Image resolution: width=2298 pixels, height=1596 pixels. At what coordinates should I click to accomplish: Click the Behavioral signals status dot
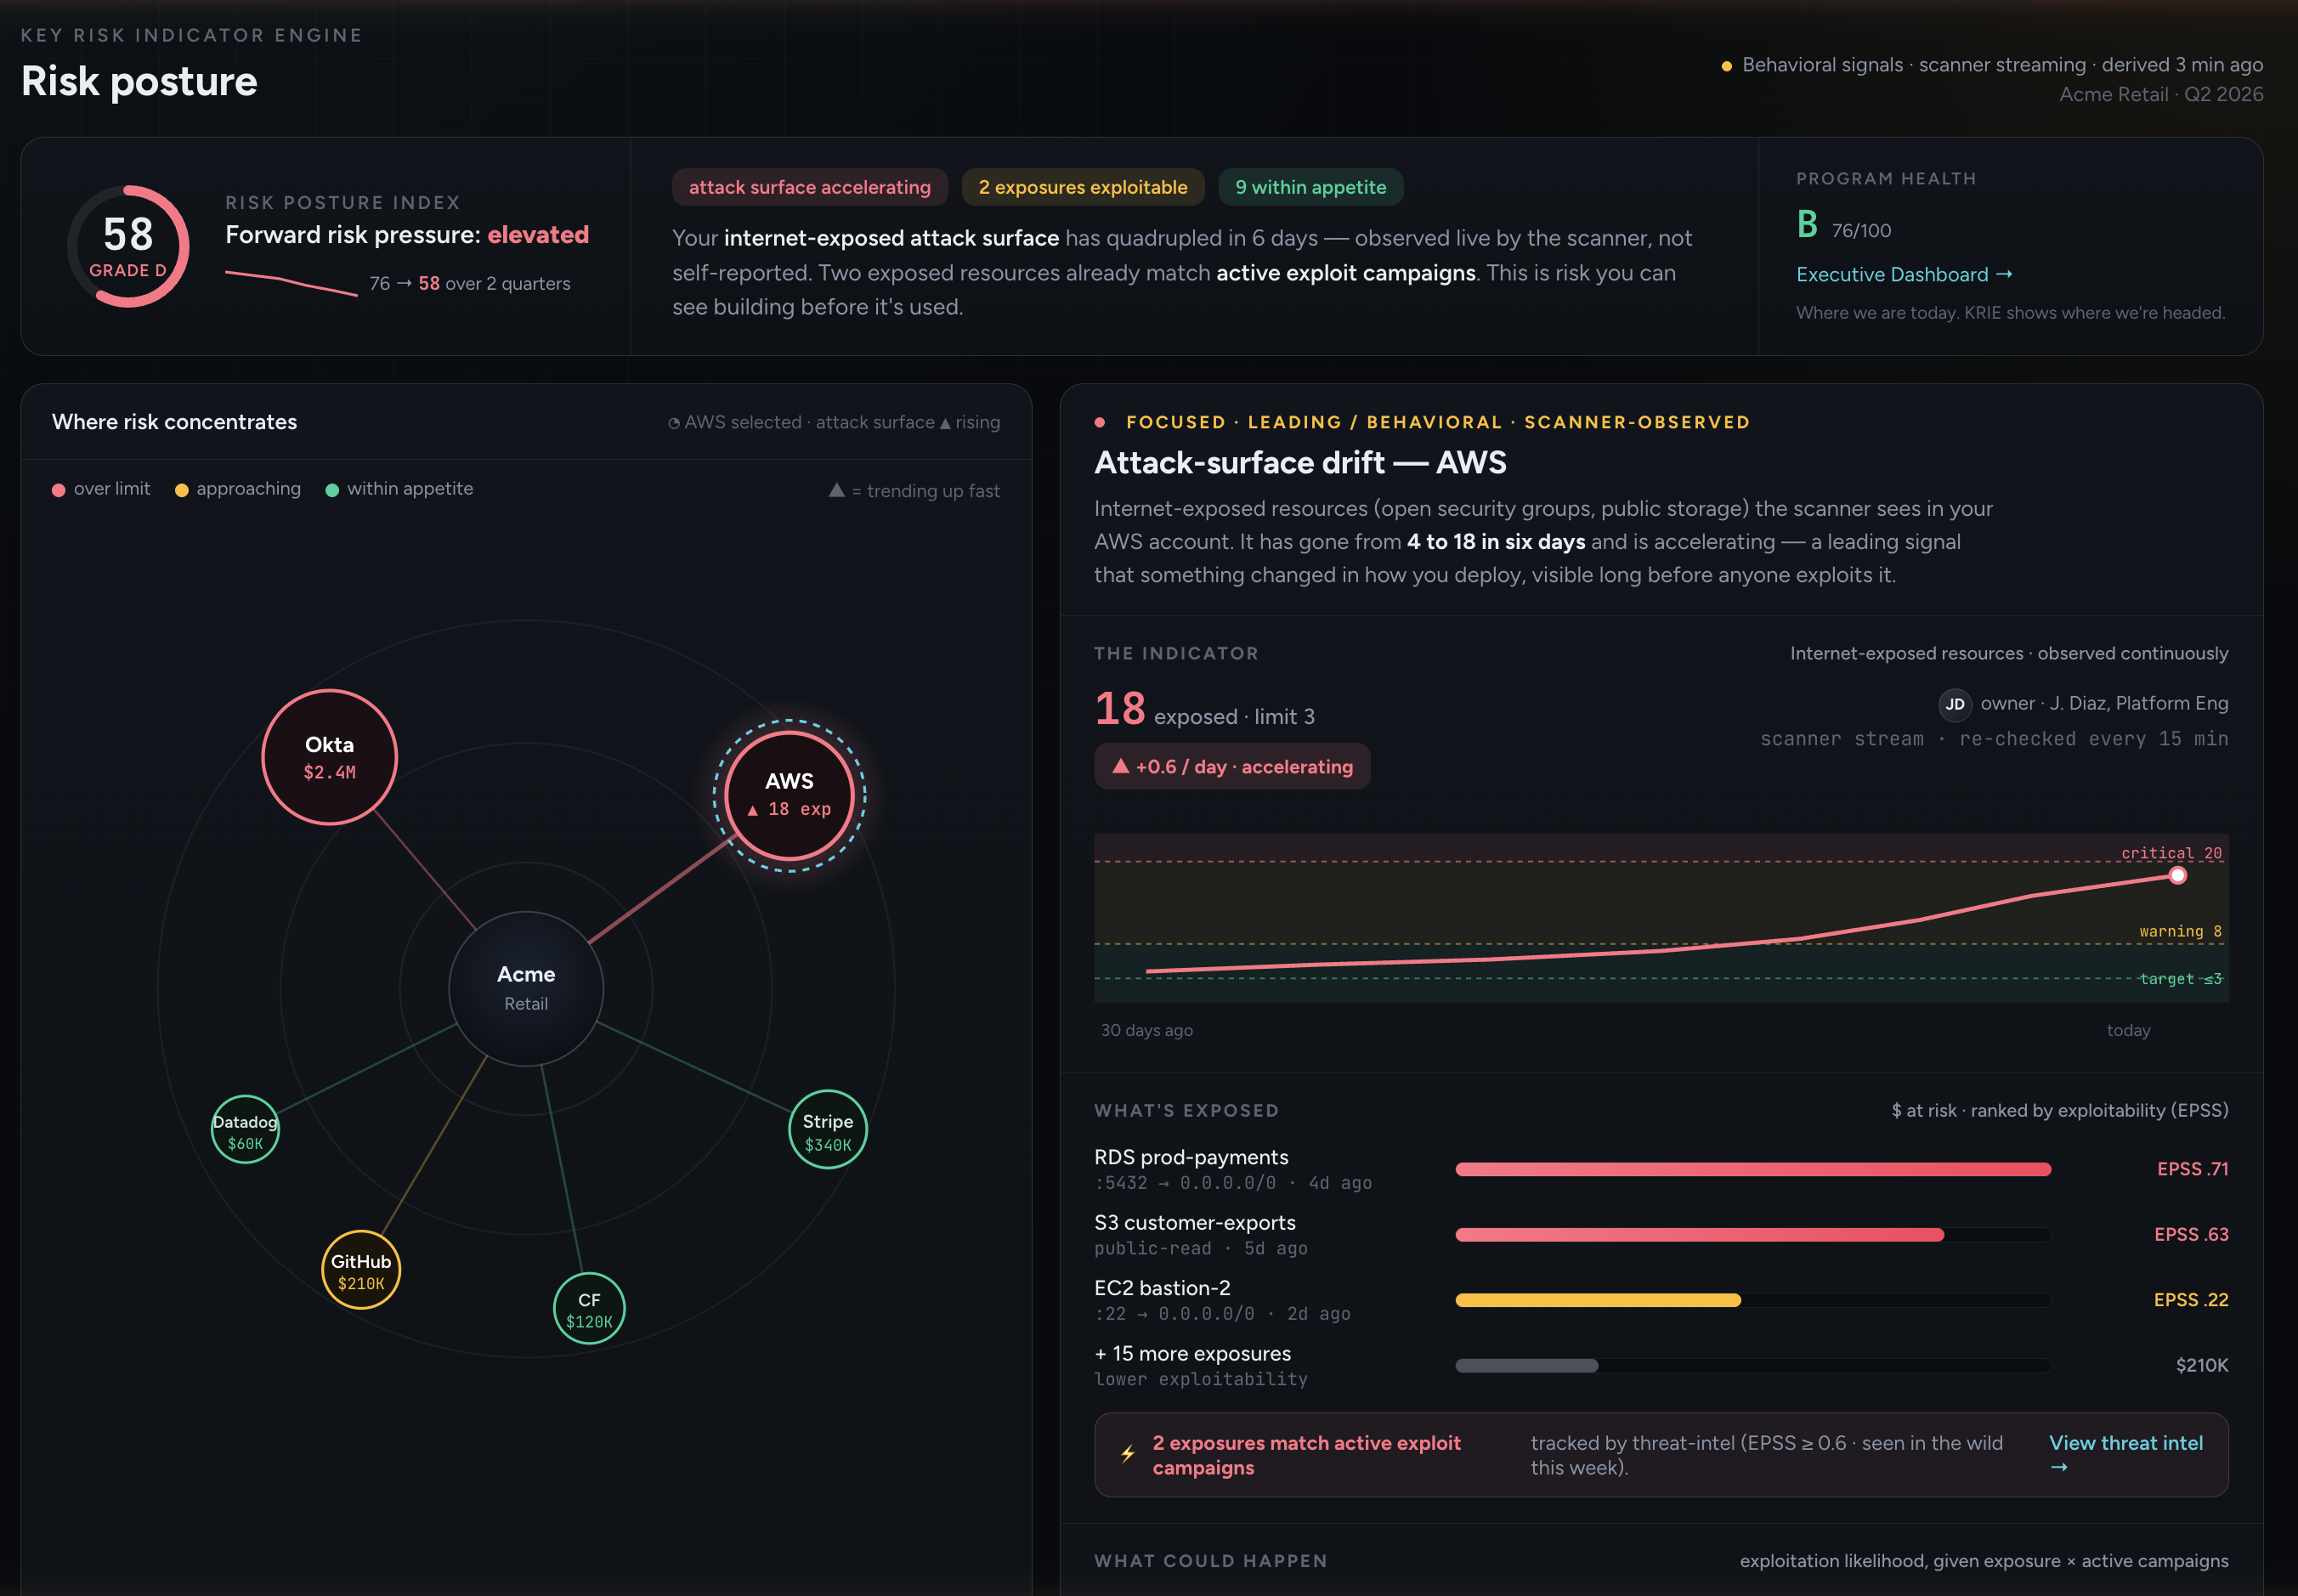1726,66
